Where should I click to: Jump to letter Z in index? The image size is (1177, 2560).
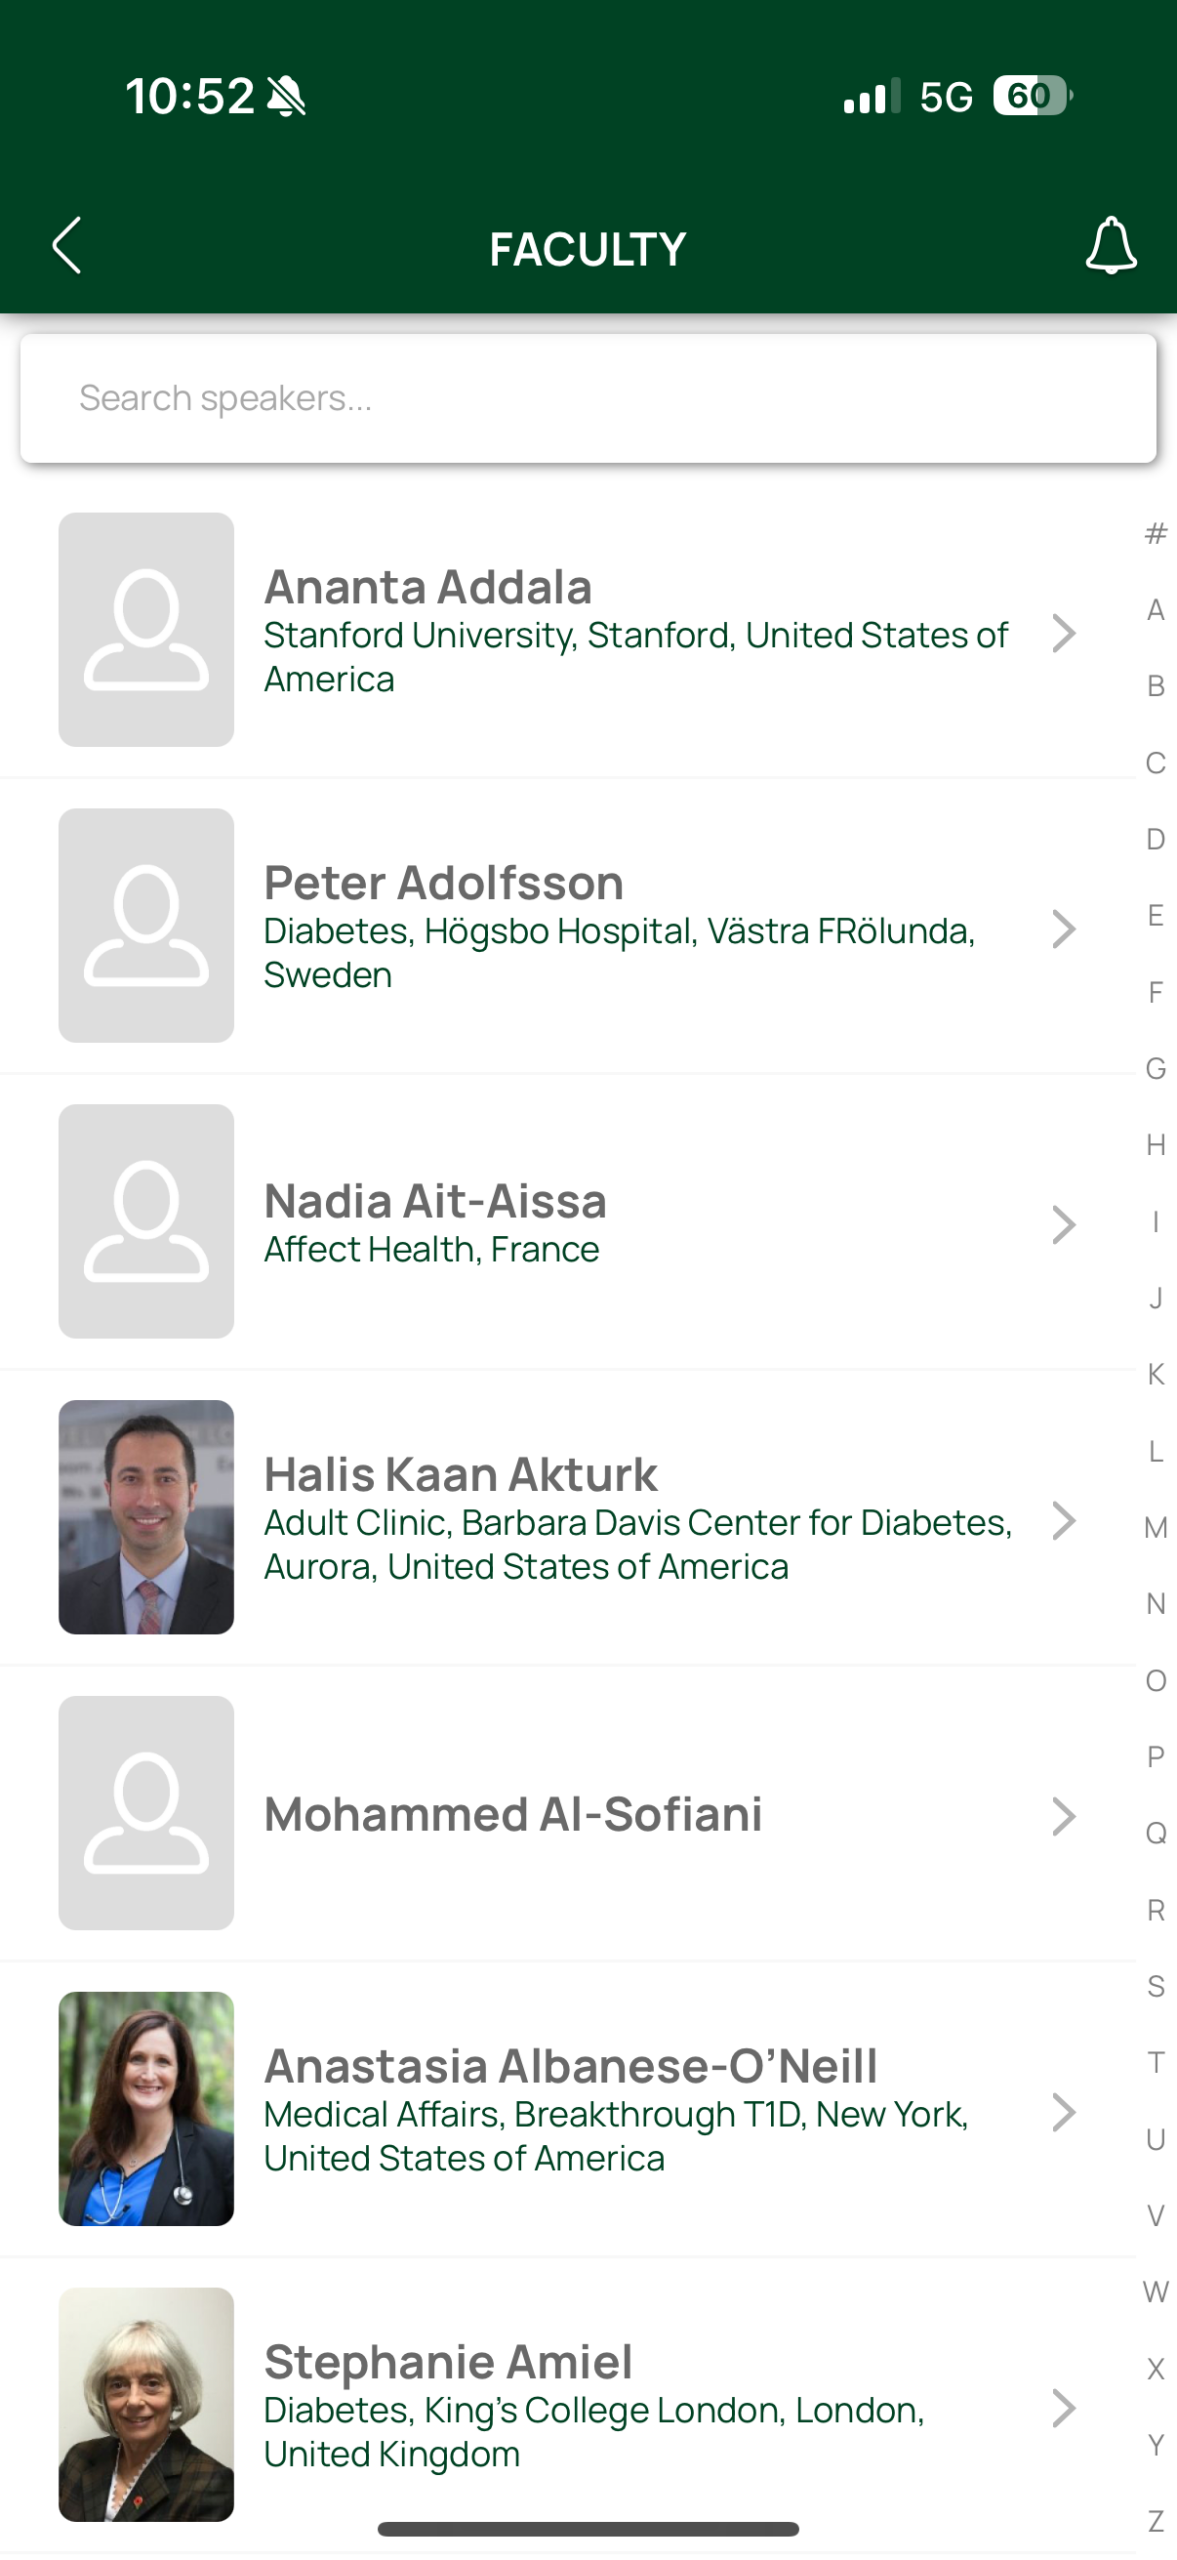tap(1155, 2520)
